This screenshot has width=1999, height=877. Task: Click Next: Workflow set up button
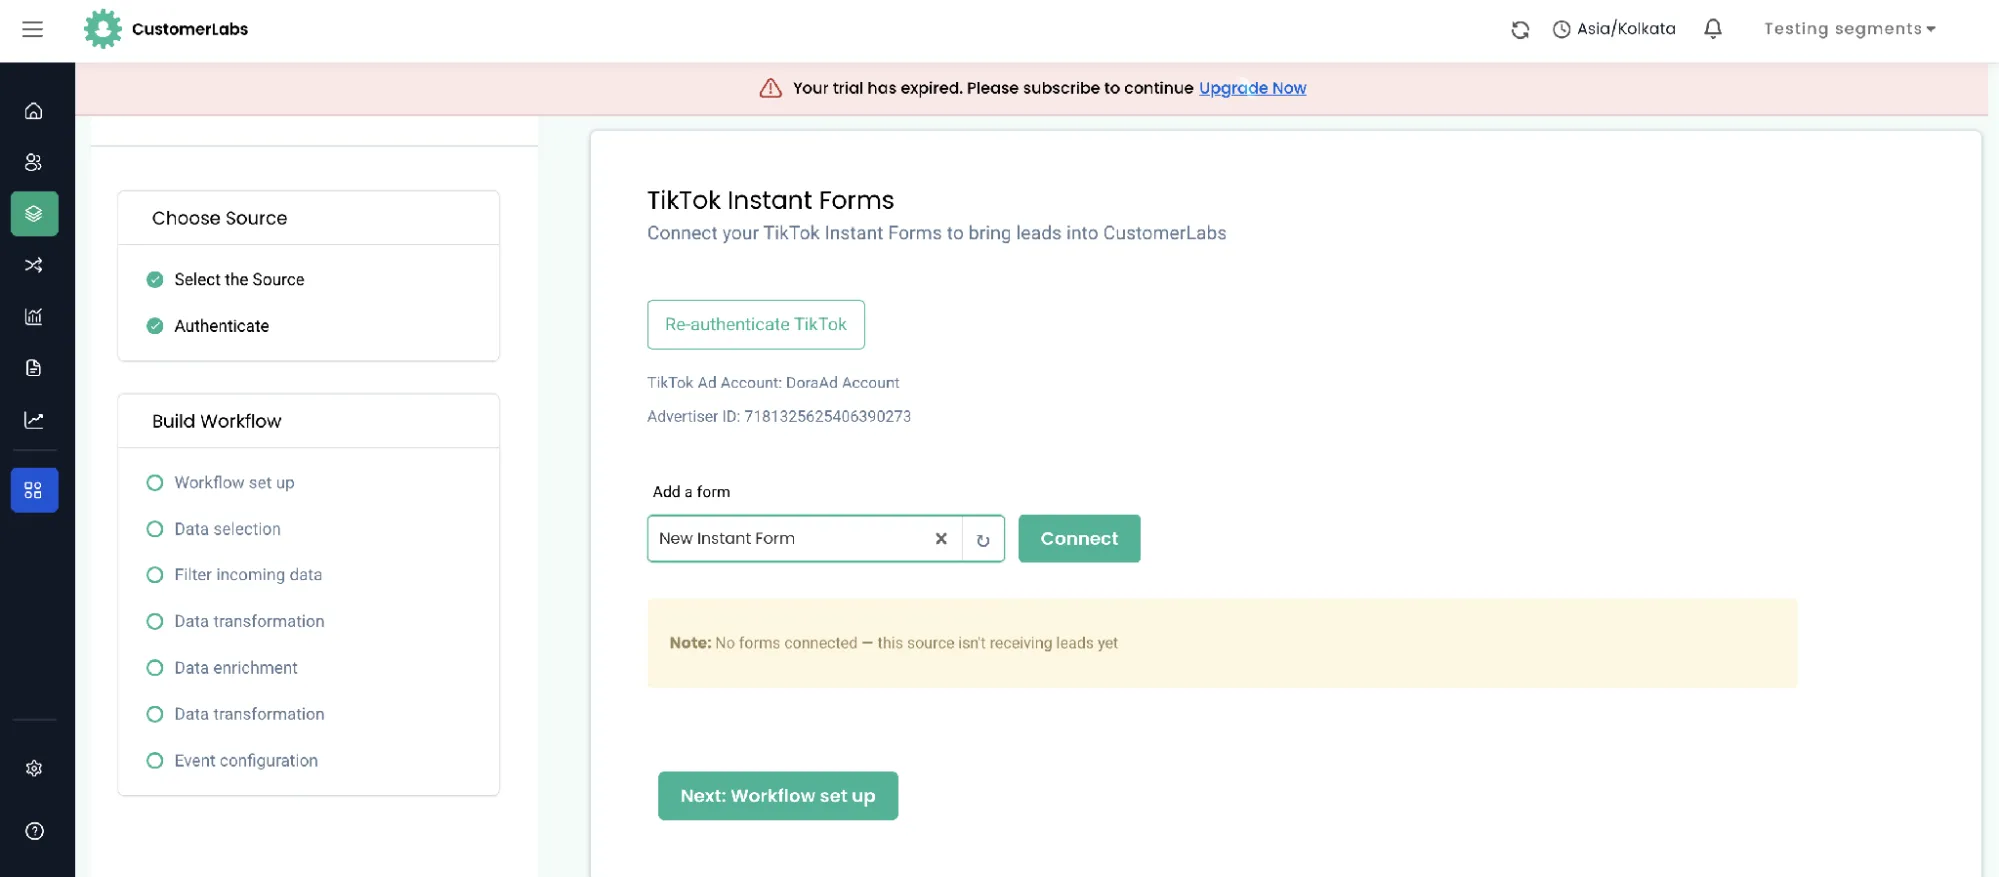(x=778, y=796)
